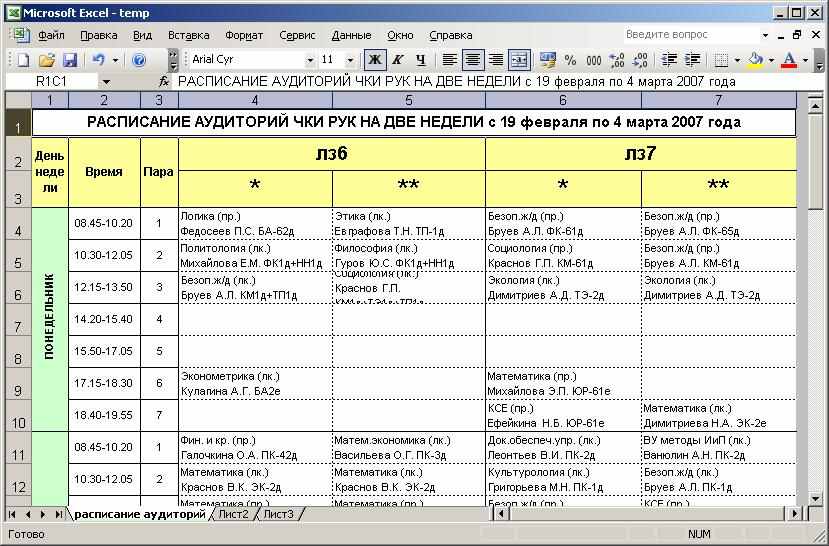Click Excel document icon in menu bar
Image resolution: width=829 pixels, height=546 pixels.
[20, 35]
